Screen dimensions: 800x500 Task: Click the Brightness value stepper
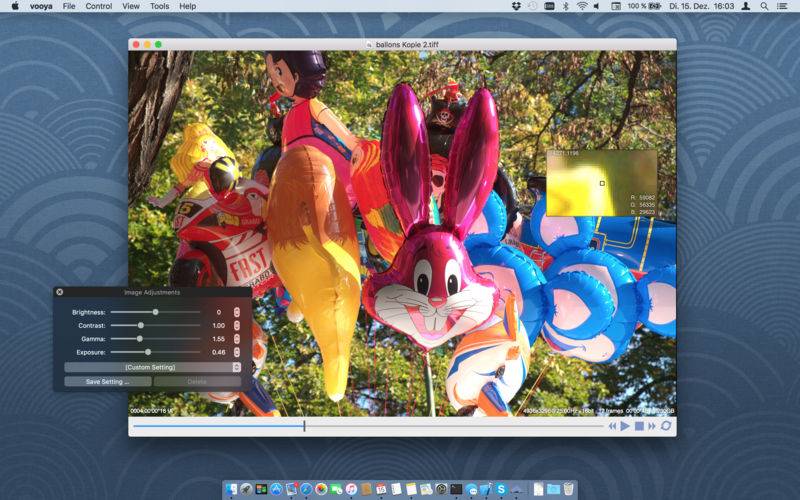pyautogui.click(x=237, y=312)
